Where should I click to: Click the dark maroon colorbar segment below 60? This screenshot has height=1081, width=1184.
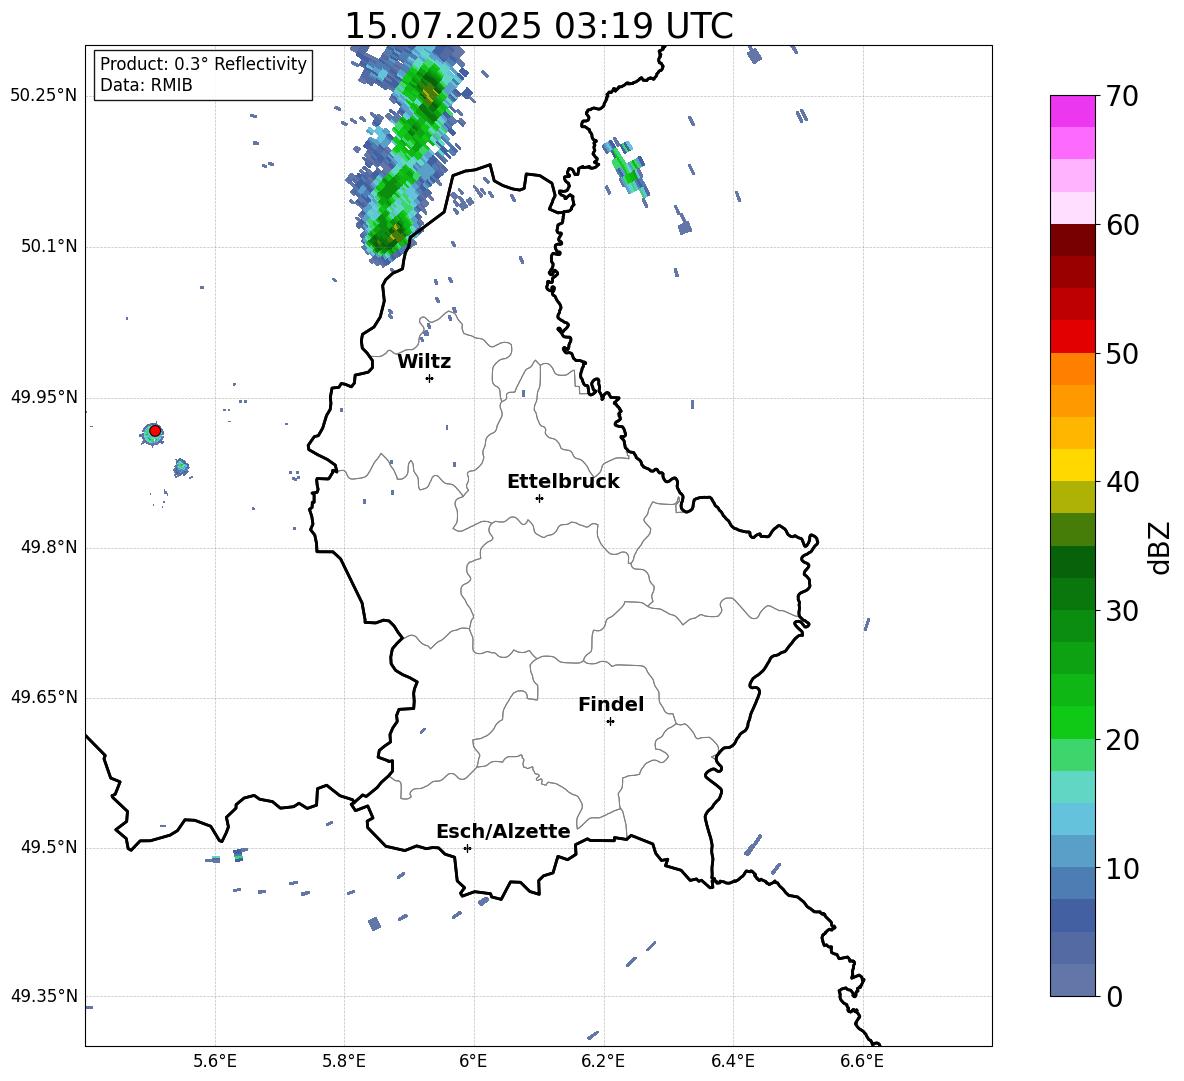(x=1073, y=240)
